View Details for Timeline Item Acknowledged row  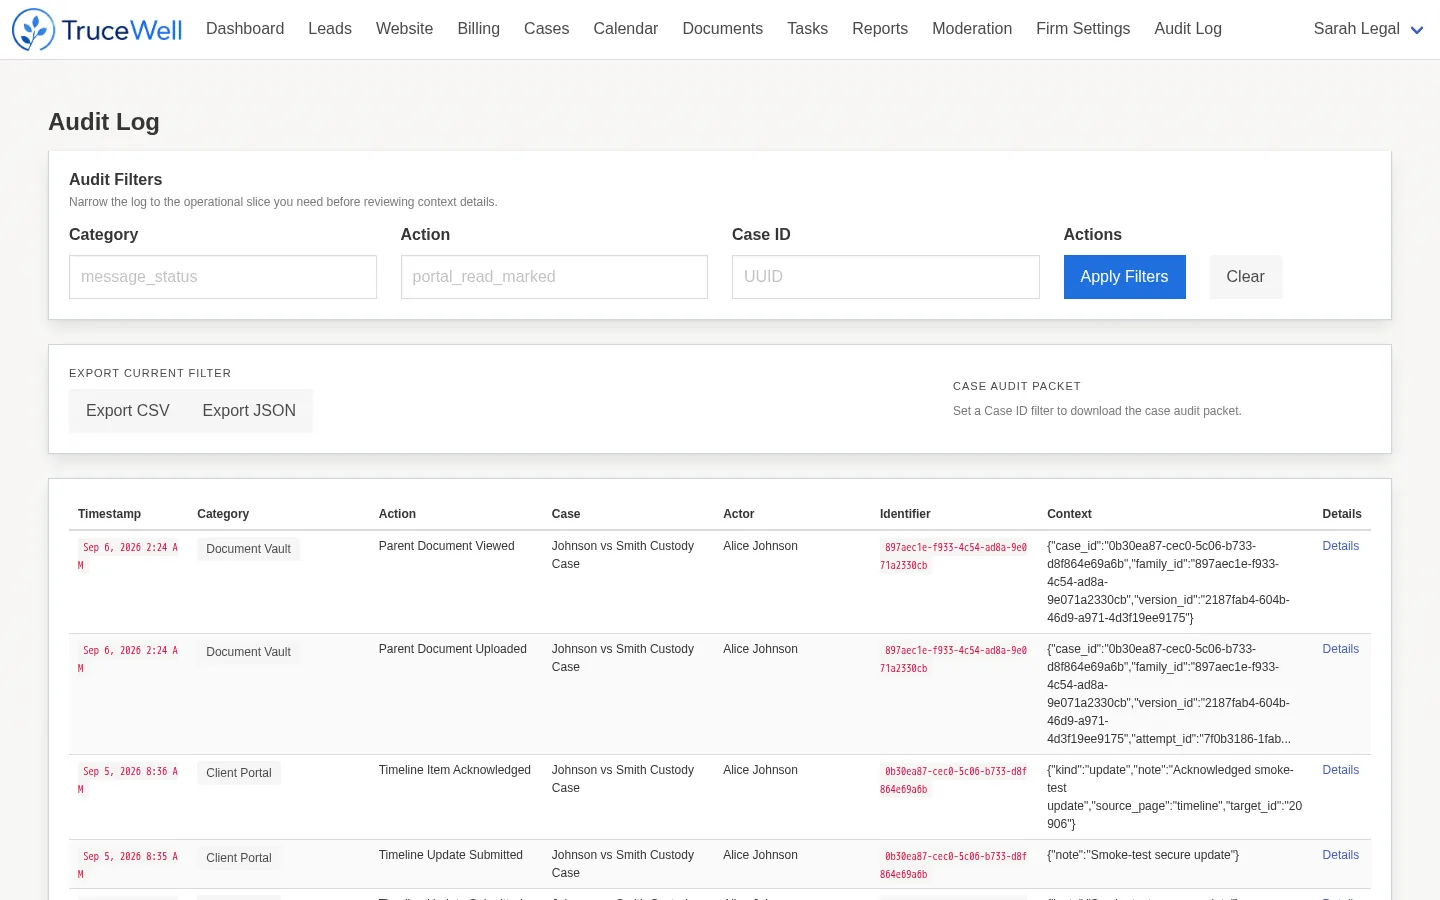pos(1341,770)
